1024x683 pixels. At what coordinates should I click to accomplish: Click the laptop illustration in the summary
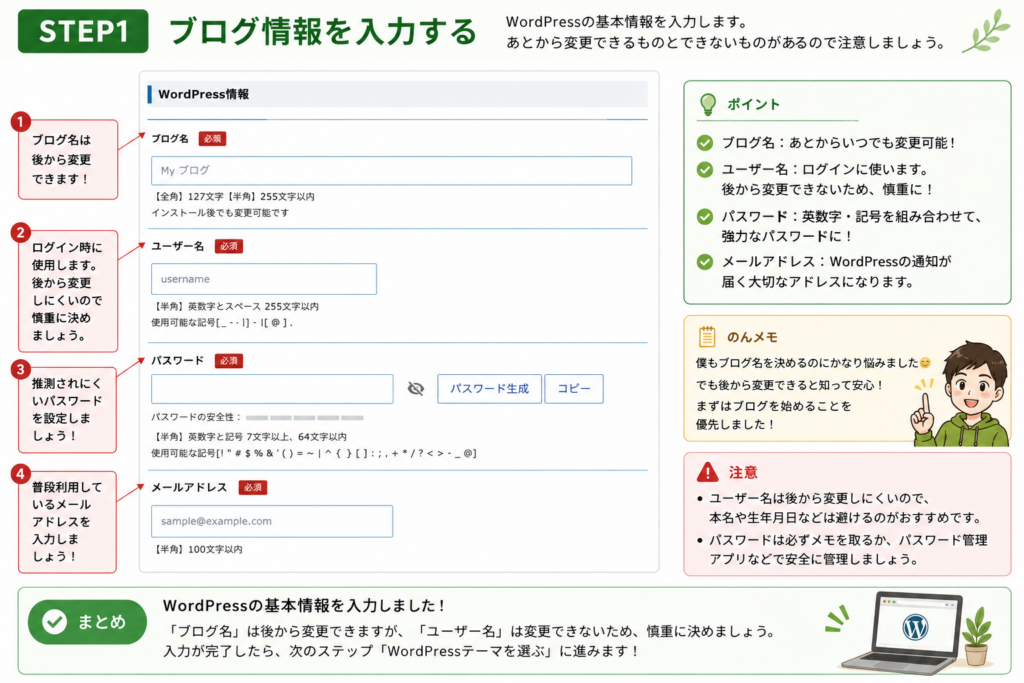(904, 633)
